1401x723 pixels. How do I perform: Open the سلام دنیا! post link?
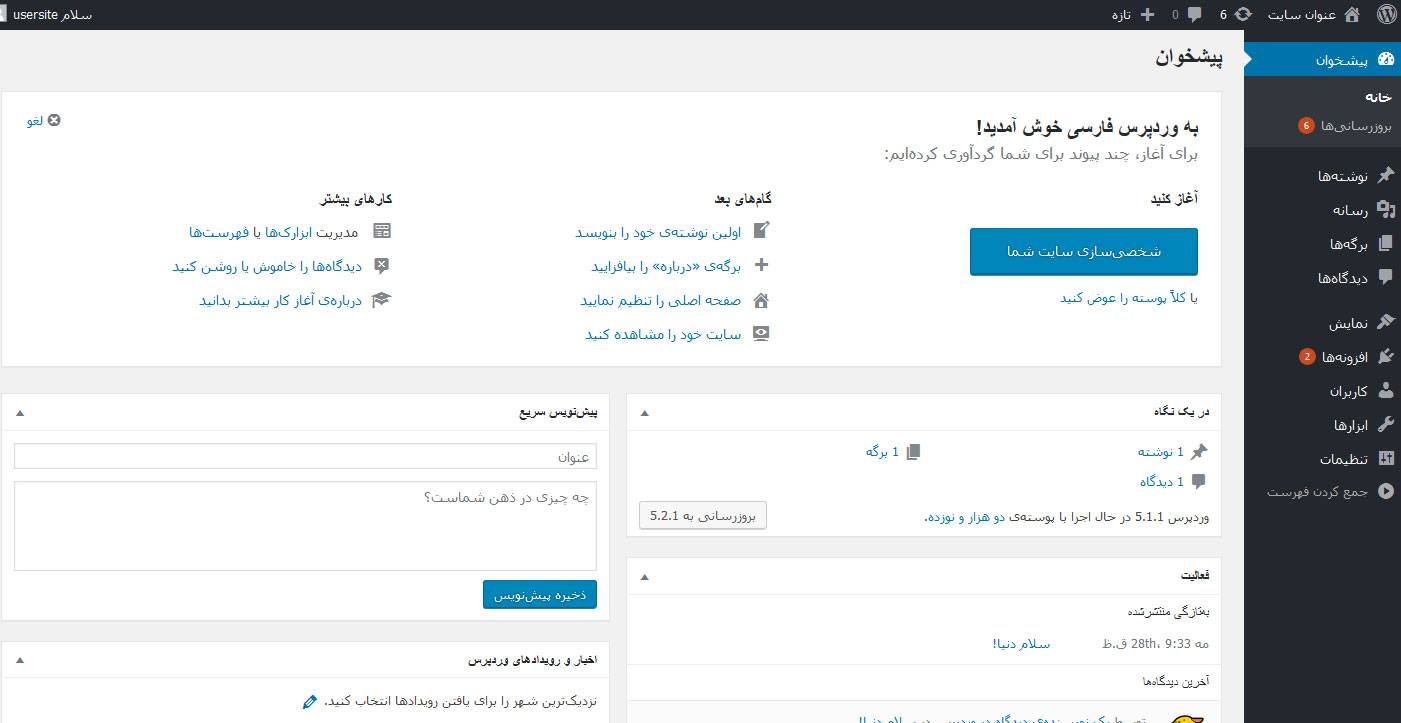tap(1021, 643)
